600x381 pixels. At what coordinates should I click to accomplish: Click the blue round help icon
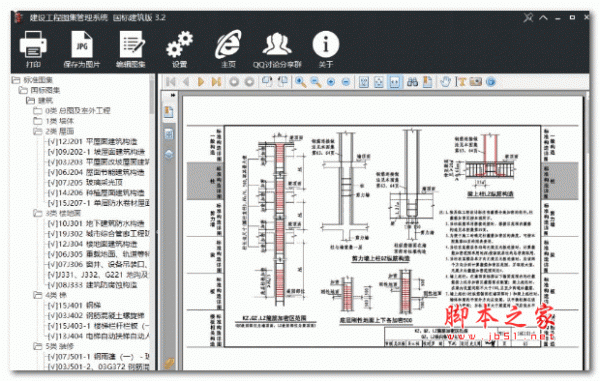491,82
